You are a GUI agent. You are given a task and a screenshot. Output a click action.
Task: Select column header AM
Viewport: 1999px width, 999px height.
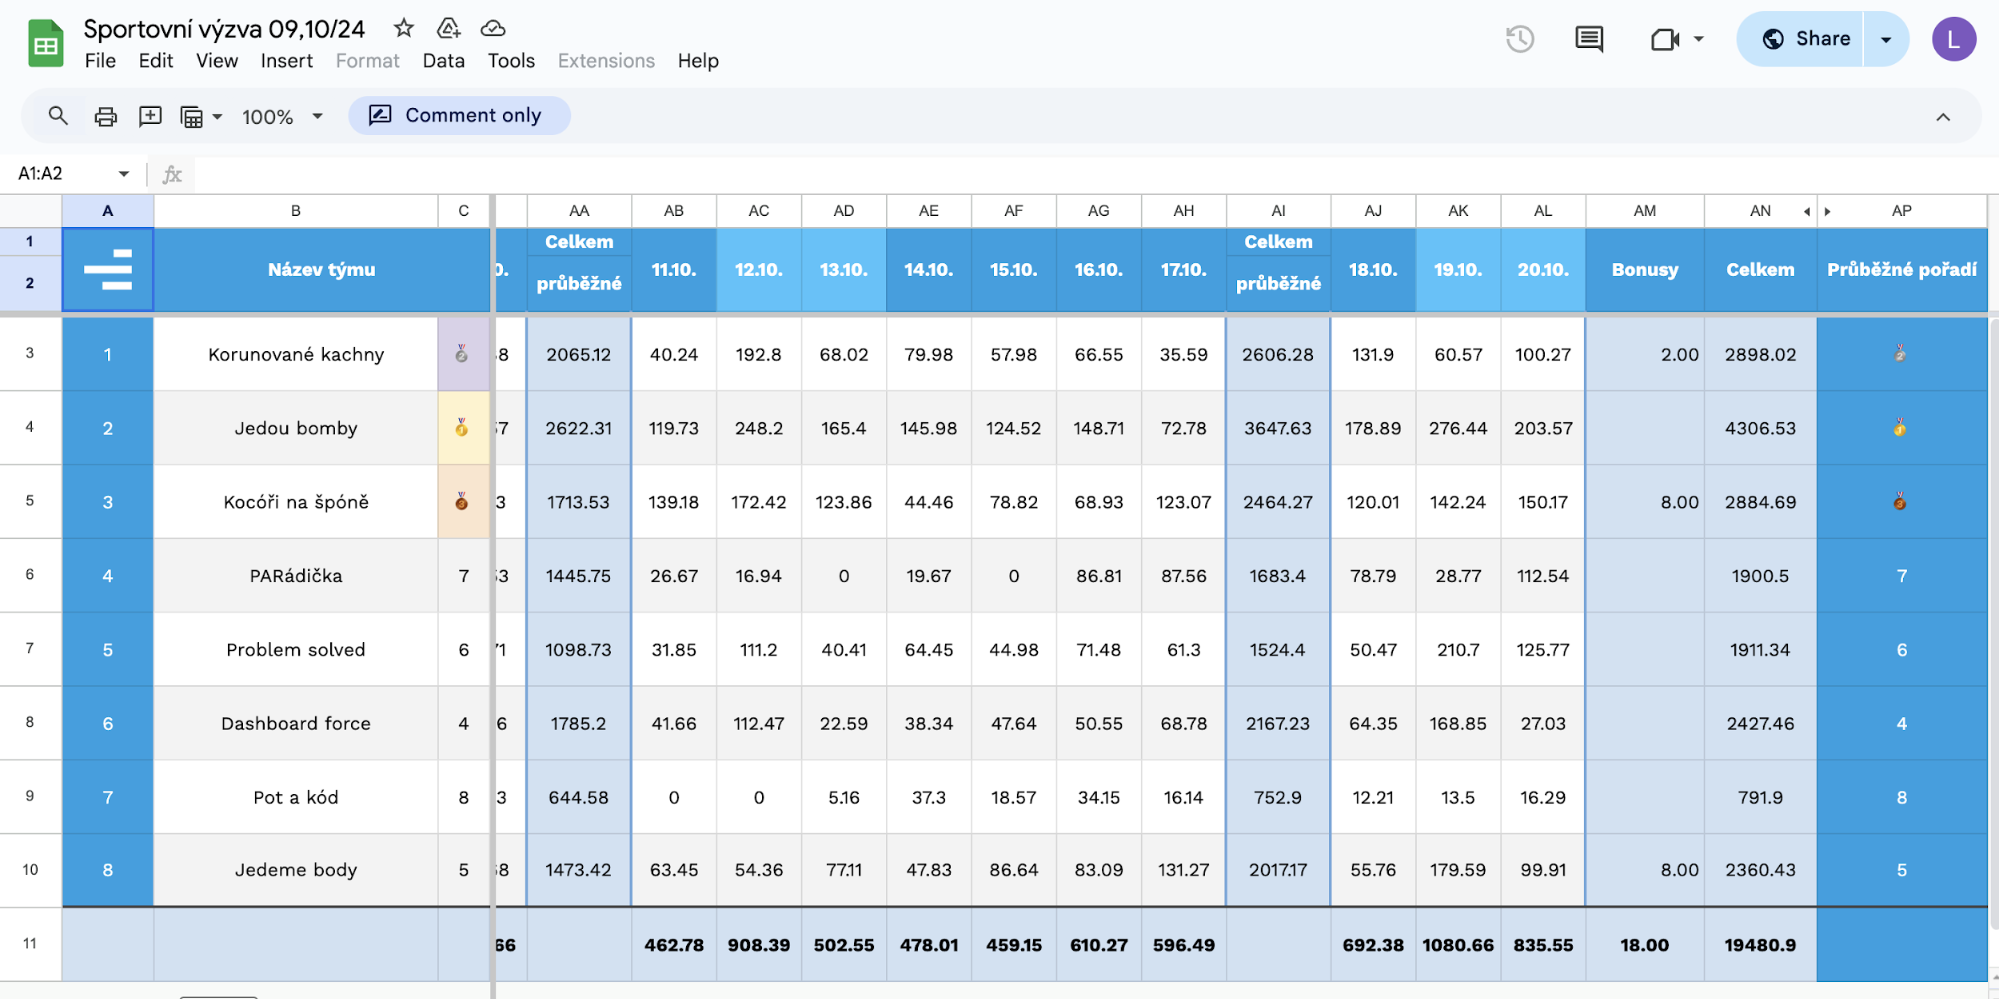click(1645, 211)
